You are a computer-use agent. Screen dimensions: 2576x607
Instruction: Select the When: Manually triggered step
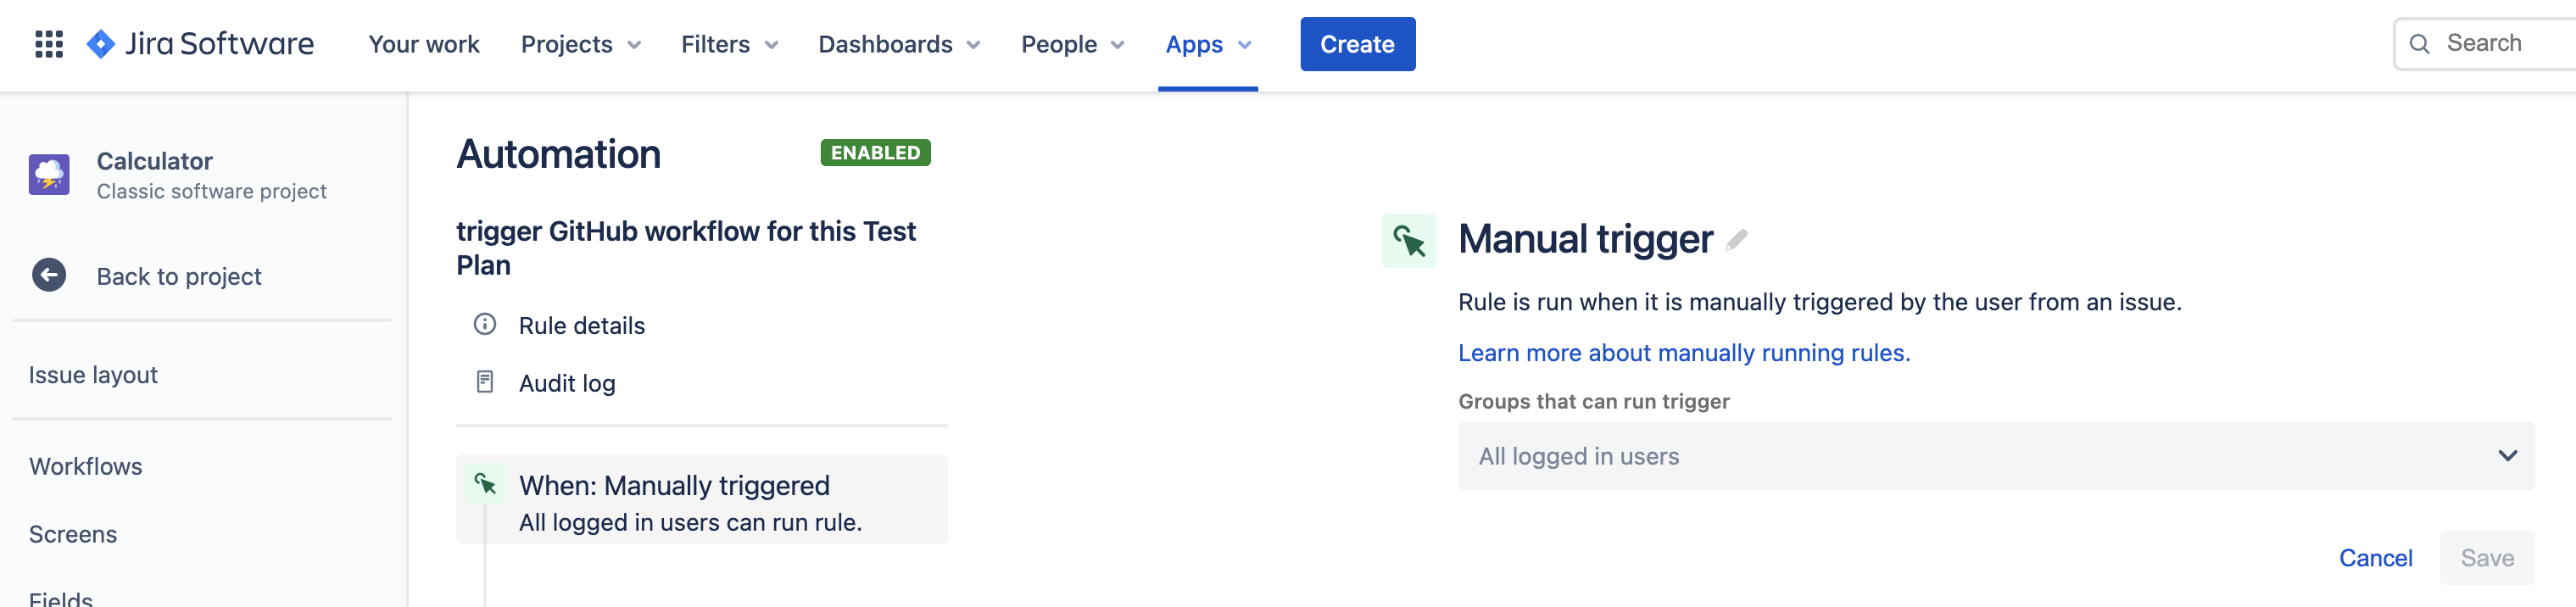click(701, 499)
